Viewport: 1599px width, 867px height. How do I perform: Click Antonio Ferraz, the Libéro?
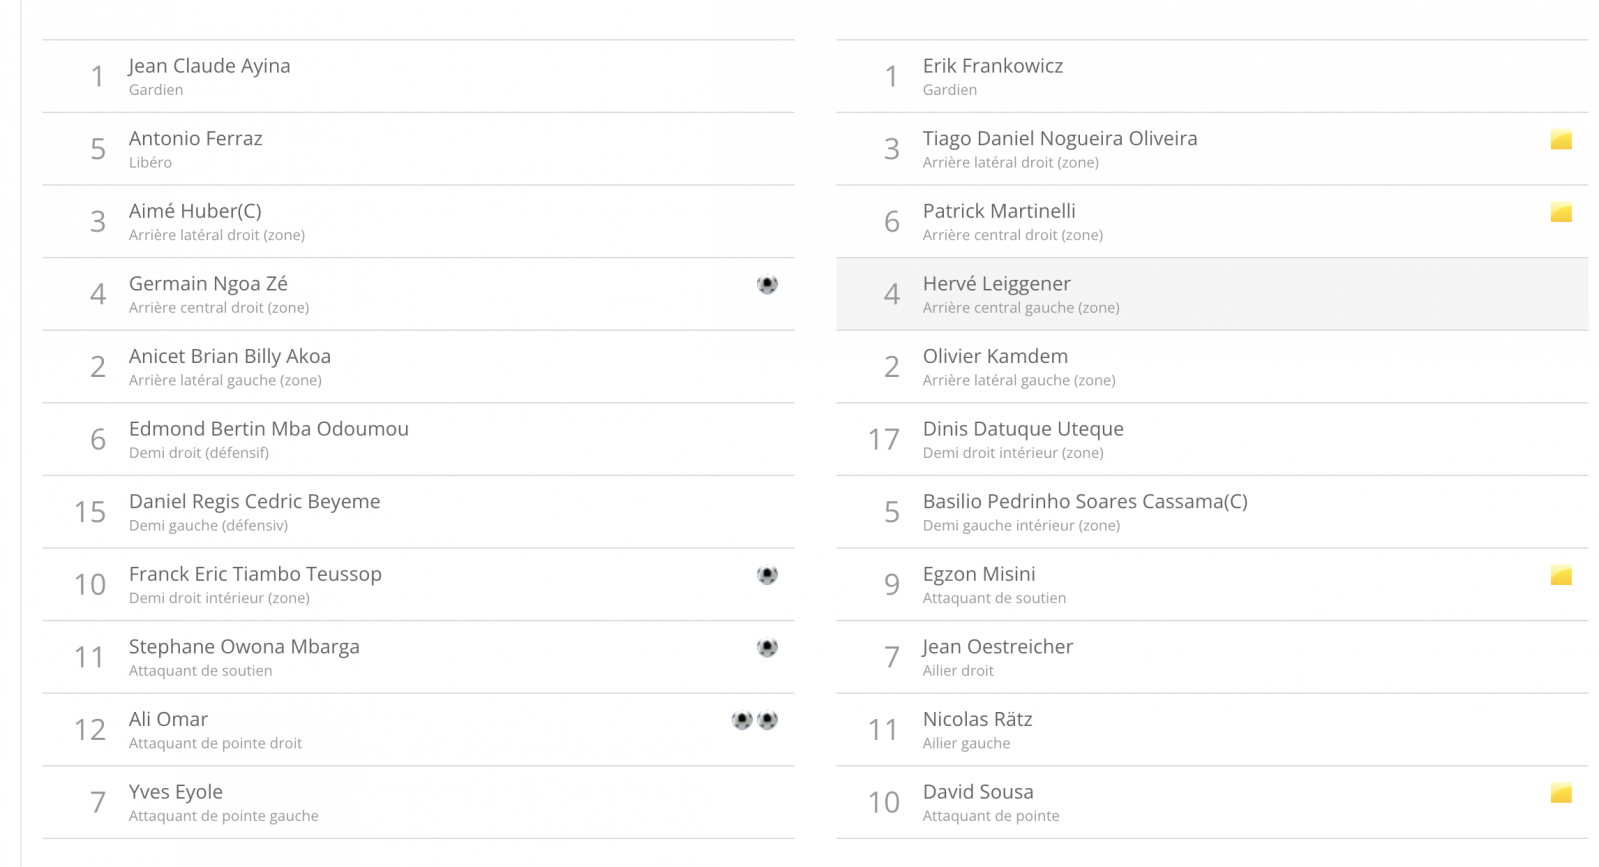pyautogui.click(x=418, y=149)
